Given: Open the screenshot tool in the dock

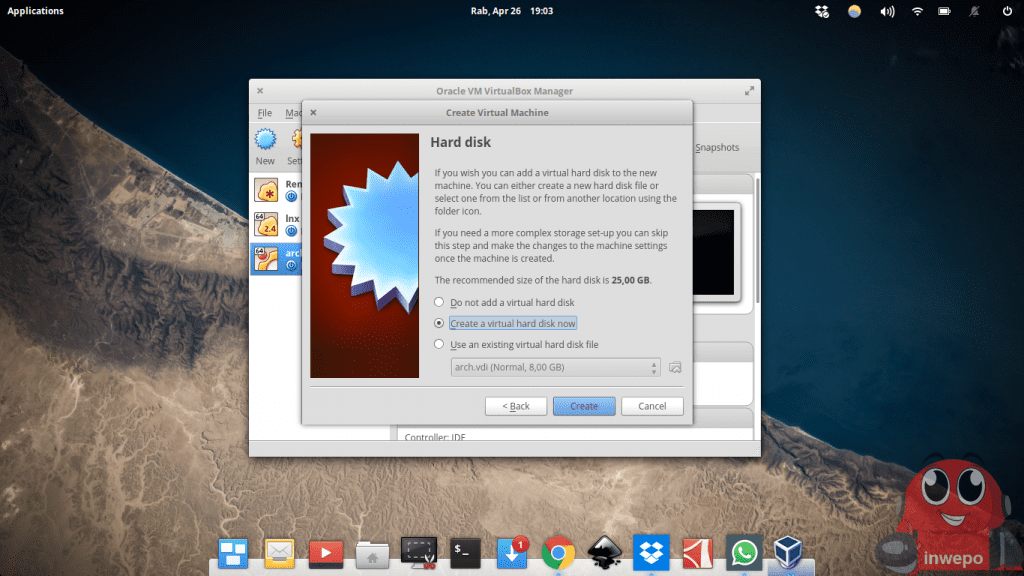Looking at the screenshot, I should coord(419,552).
